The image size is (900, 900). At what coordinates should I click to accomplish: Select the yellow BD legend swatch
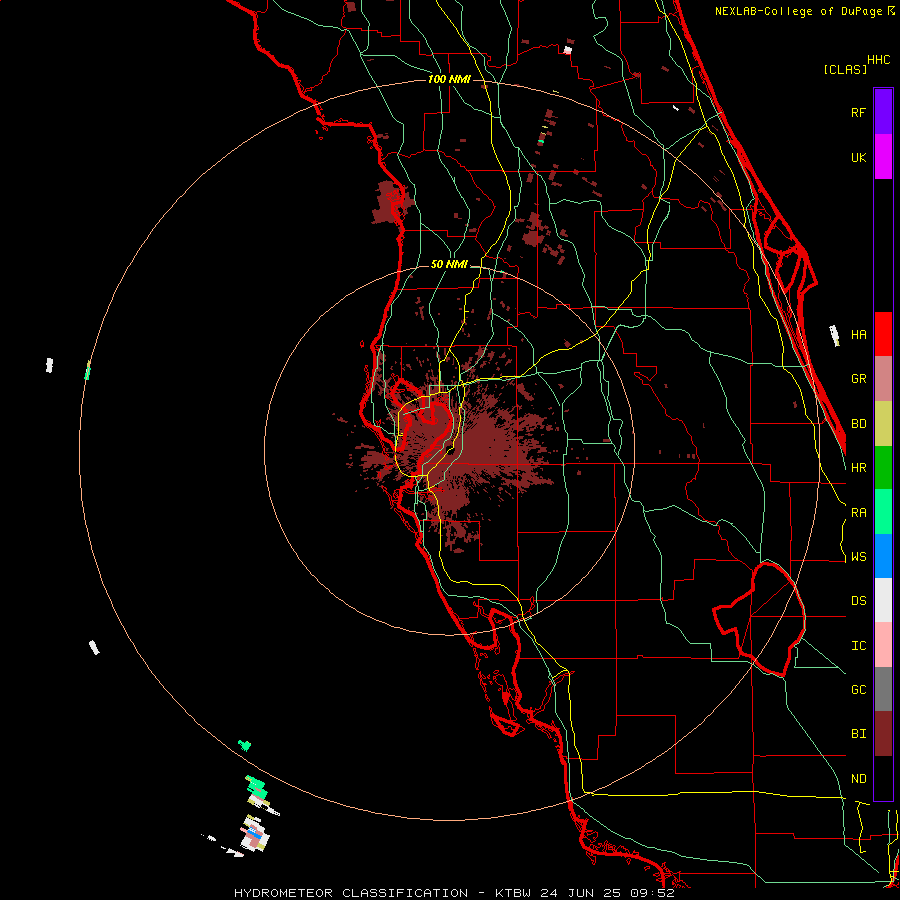coord(883,424)
